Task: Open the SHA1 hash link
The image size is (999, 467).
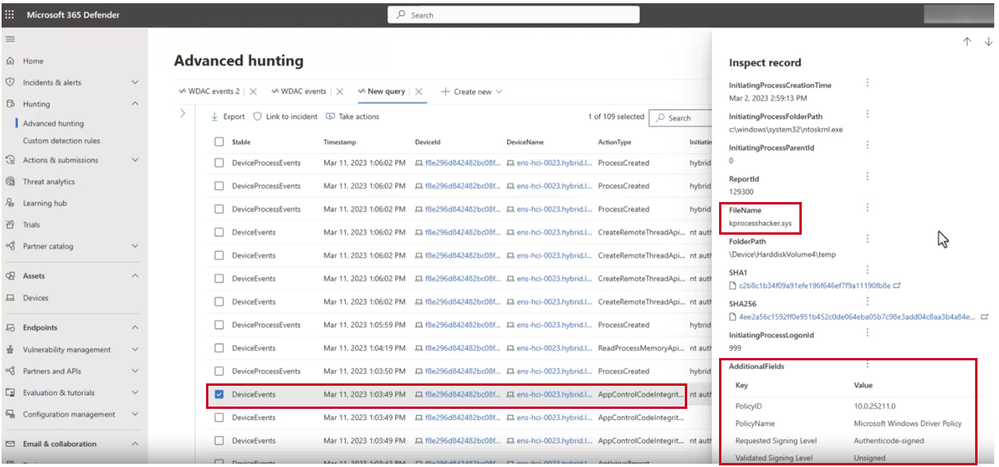Action: 815,286
